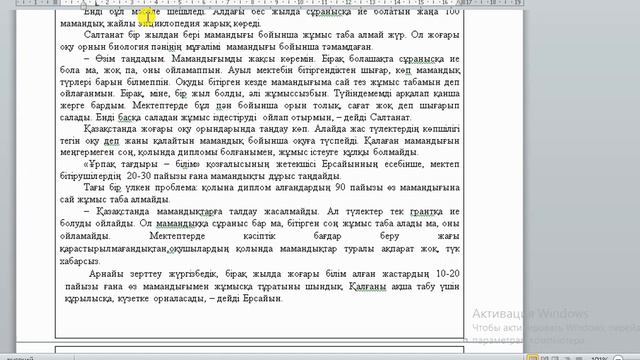Viewport: 640px width, 360px height.
Task: Click the word "кәсіптік"
Action: [x=259, y=236]
